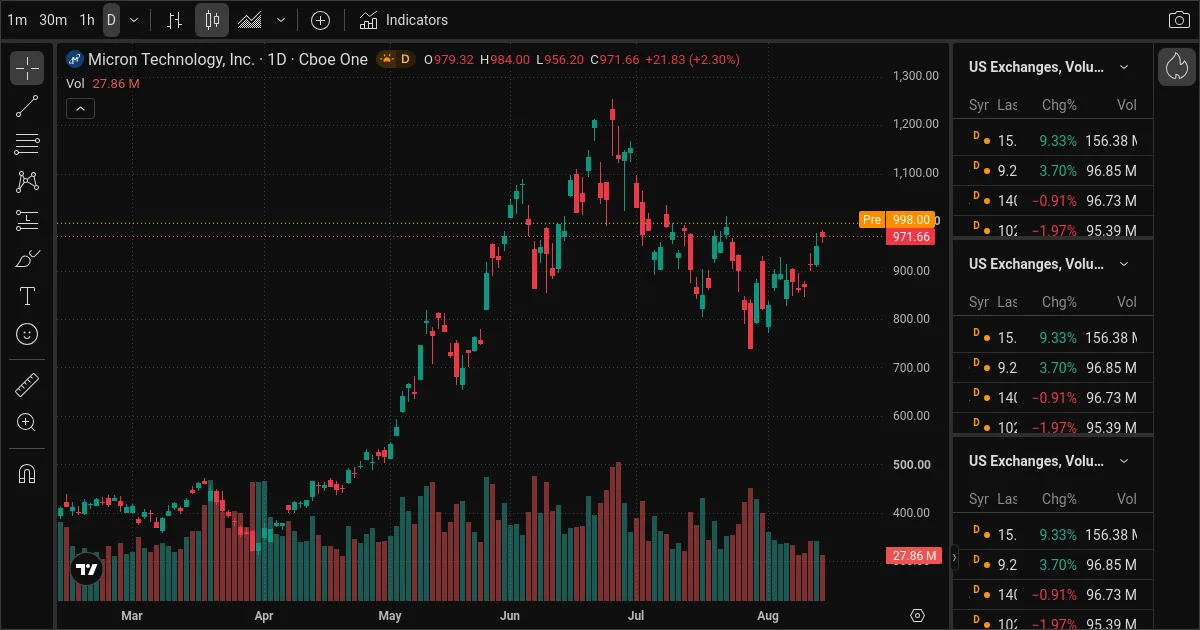
Task: Open the Fibonacci retracement tools
Action: tap(27, 144)
